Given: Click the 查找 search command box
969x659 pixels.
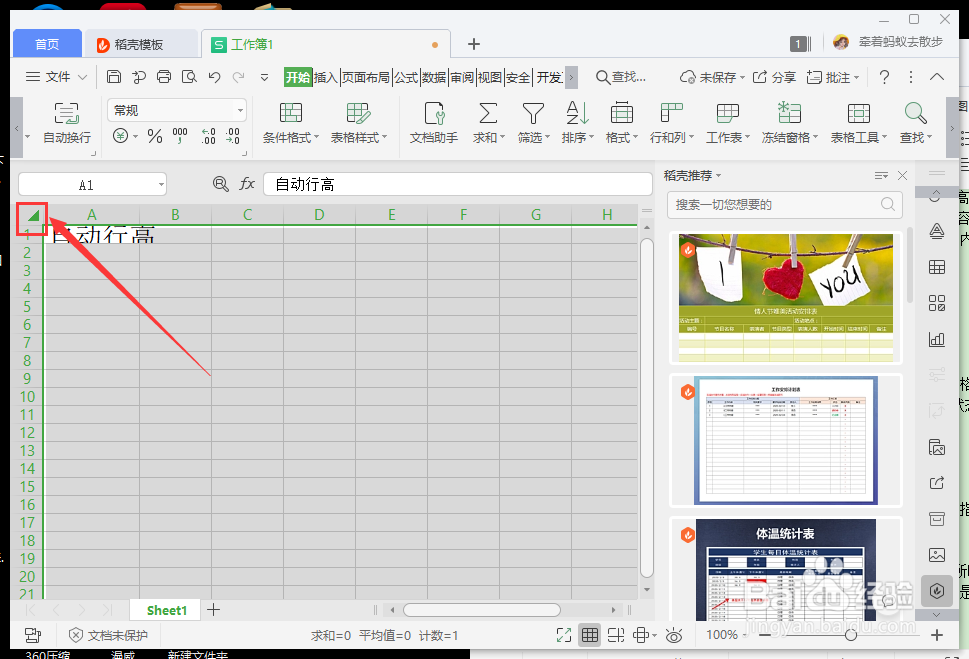Looking at the screenshot, I should tap(621, 77).
